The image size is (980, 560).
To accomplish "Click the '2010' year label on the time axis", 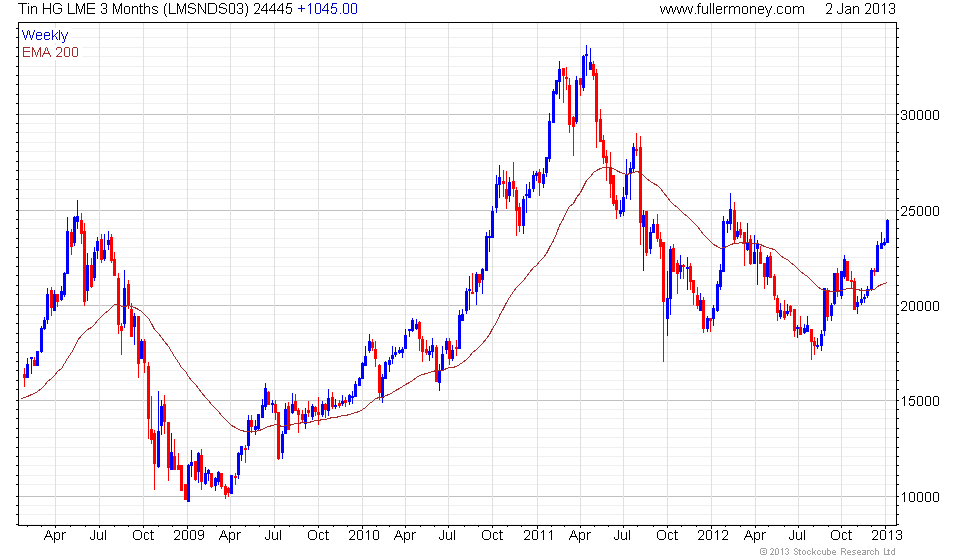I will [364, 536].
